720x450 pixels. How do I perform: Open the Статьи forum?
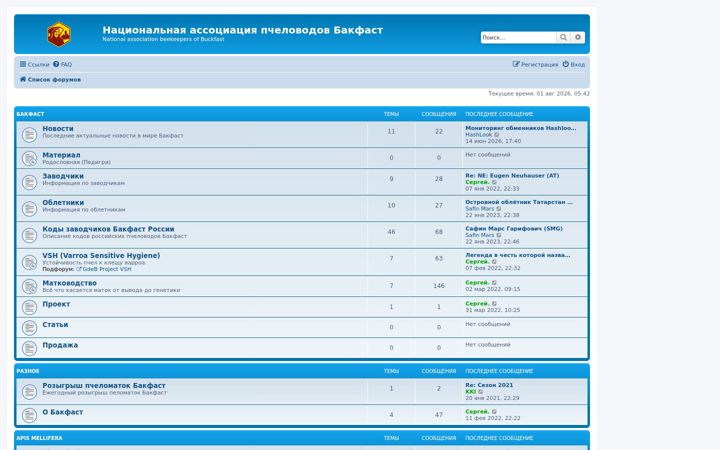click(x=55, y=324)
